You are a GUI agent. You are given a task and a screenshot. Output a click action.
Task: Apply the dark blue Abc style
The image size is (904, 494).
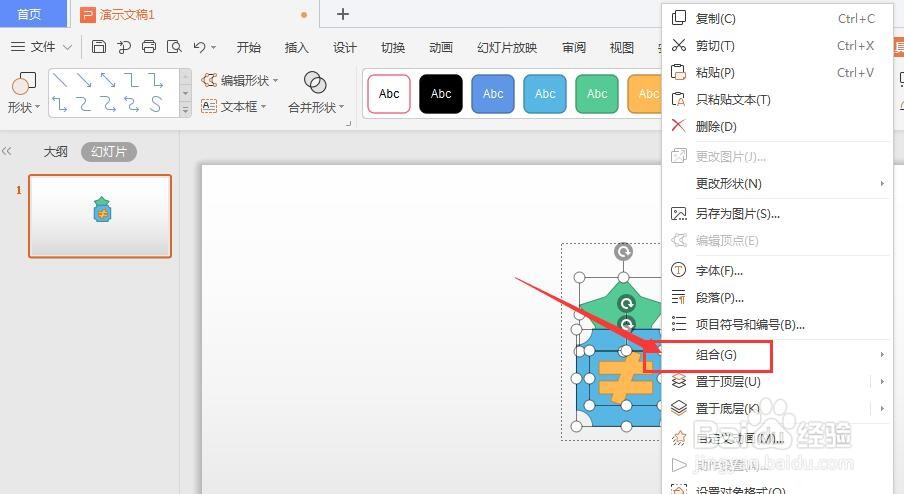(x=493, y=93)
